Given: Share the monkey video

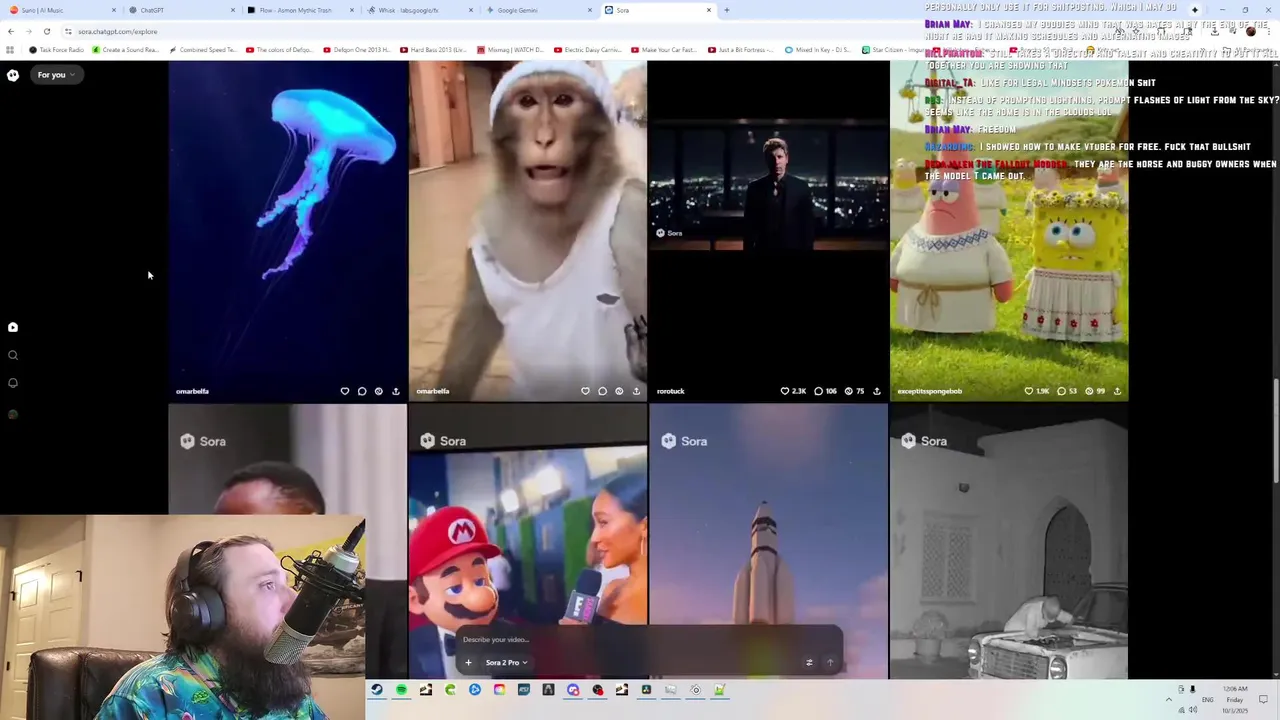Looking at the screenshot, I should tap(636, 391).
